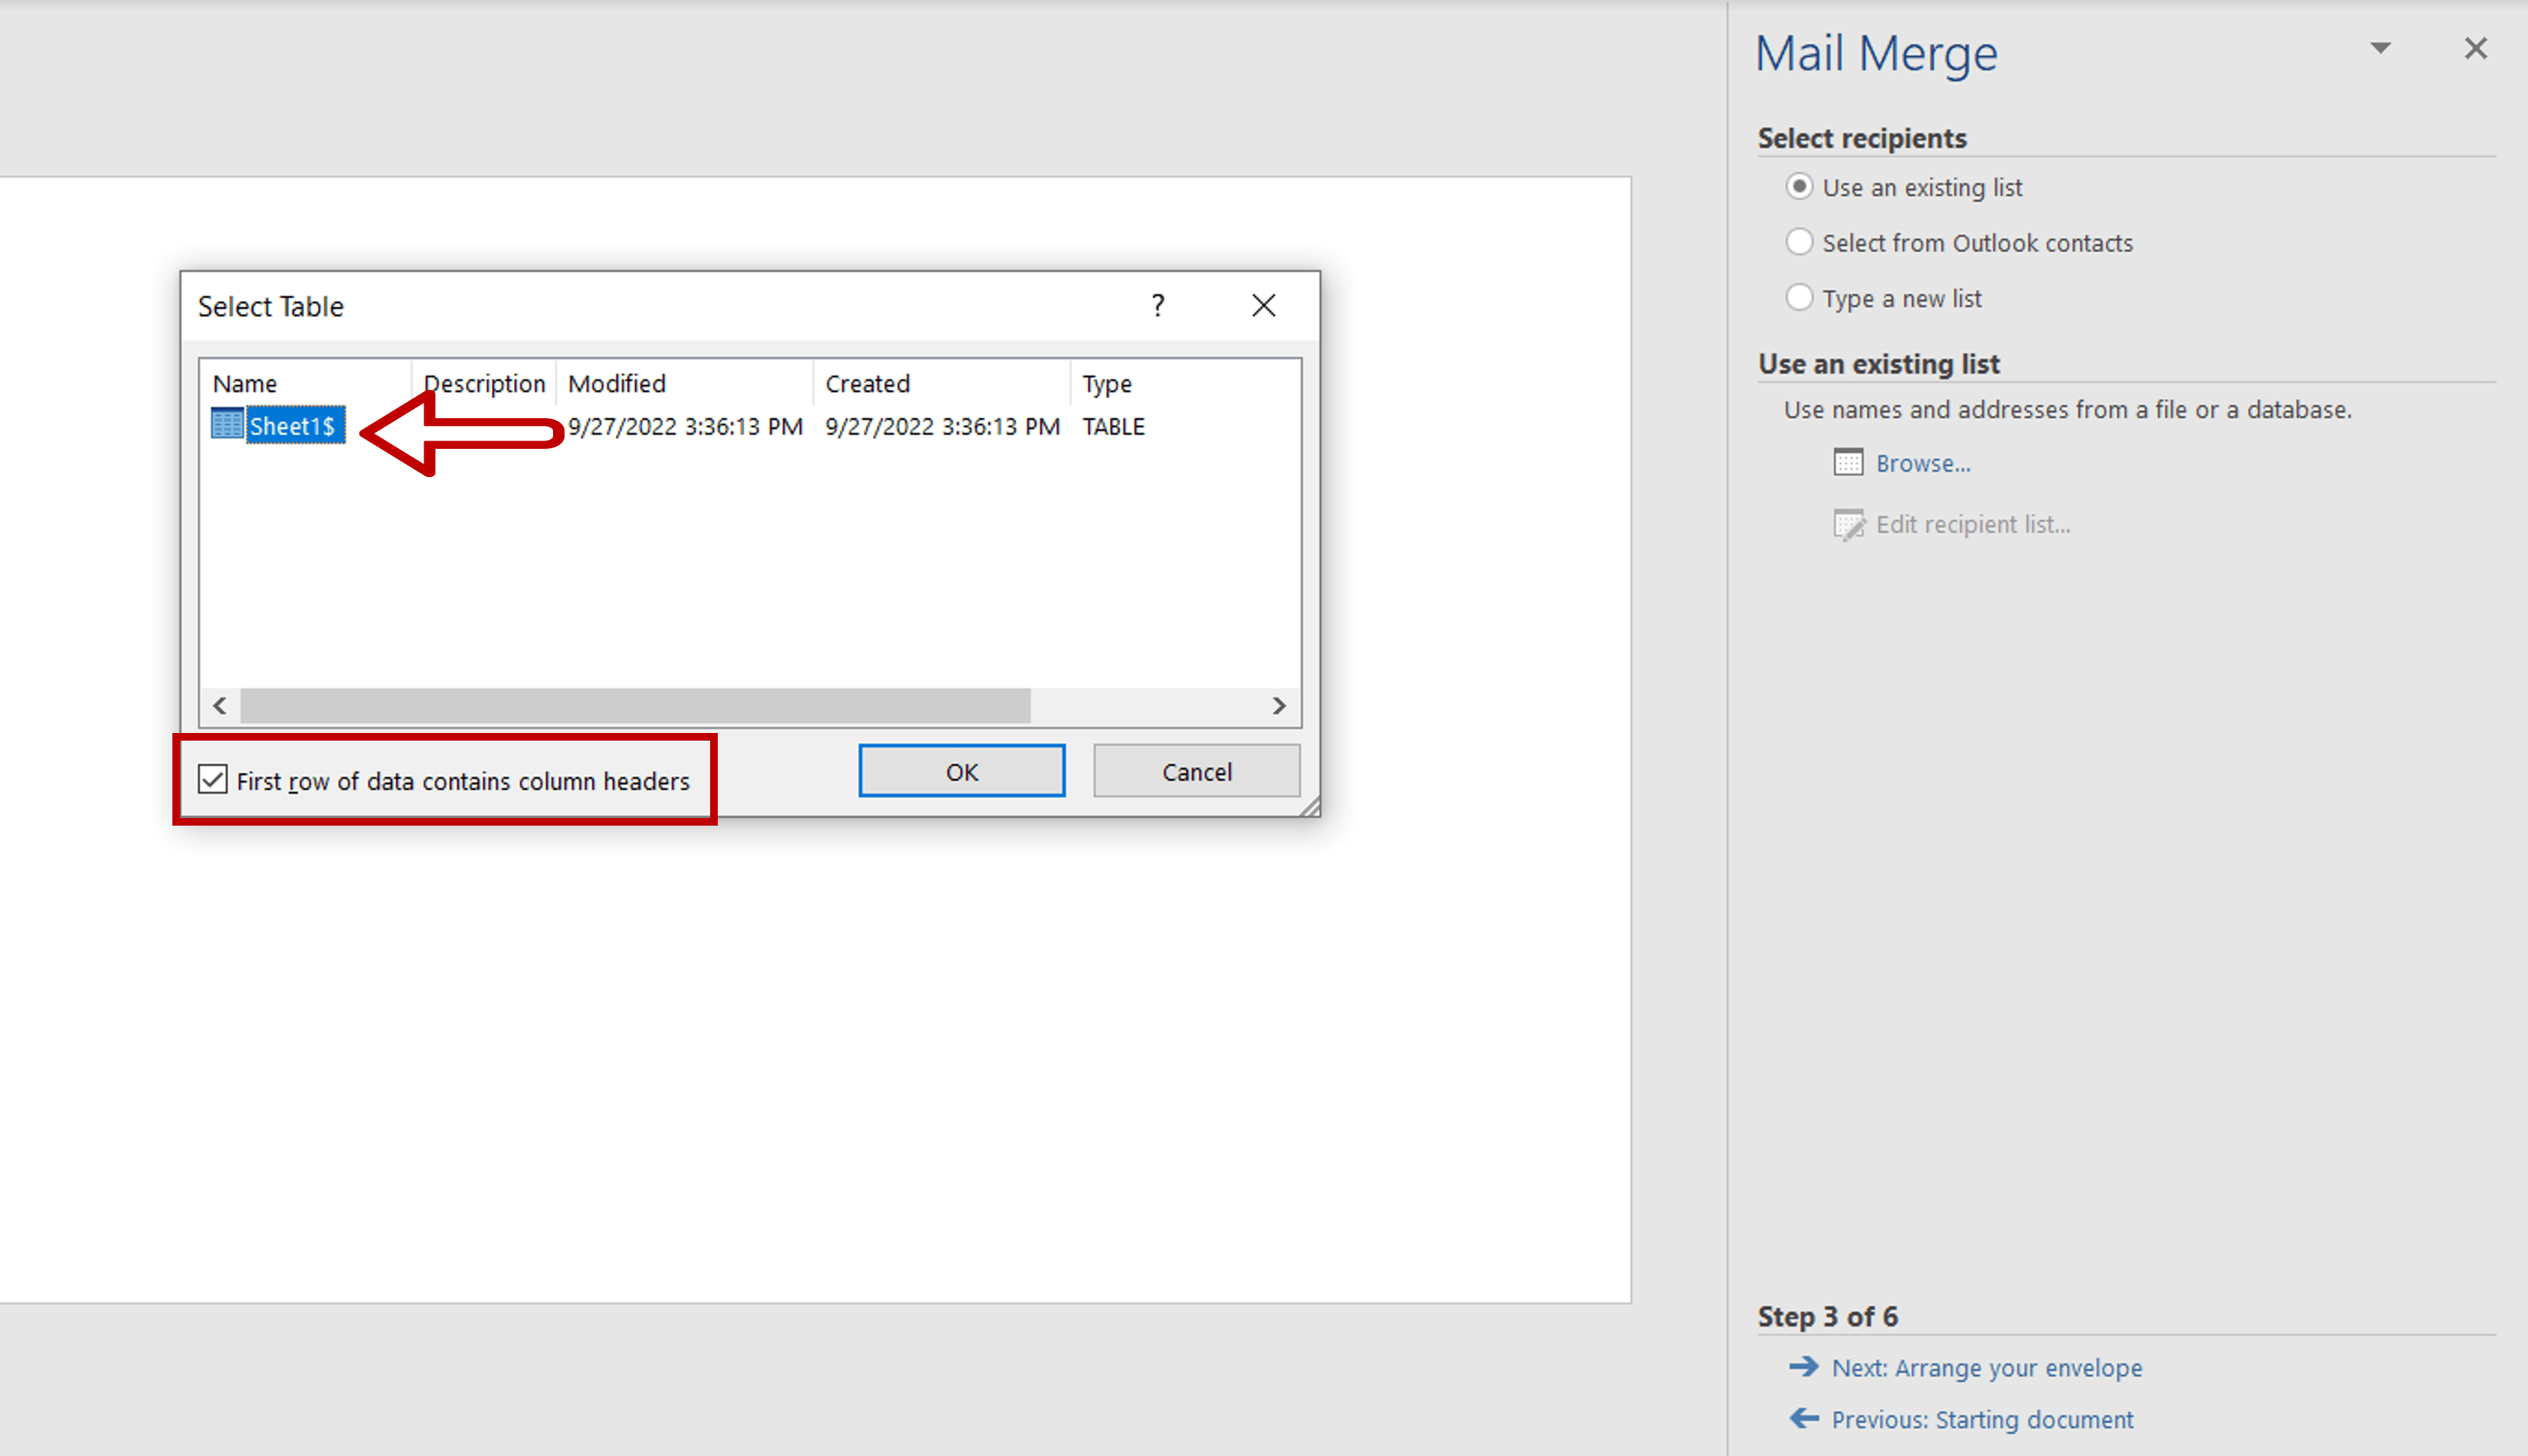This screenshot has width=2528, height=1456.
Task: Close the Mail Merge task pane
Action: (x=2476, y=47)
